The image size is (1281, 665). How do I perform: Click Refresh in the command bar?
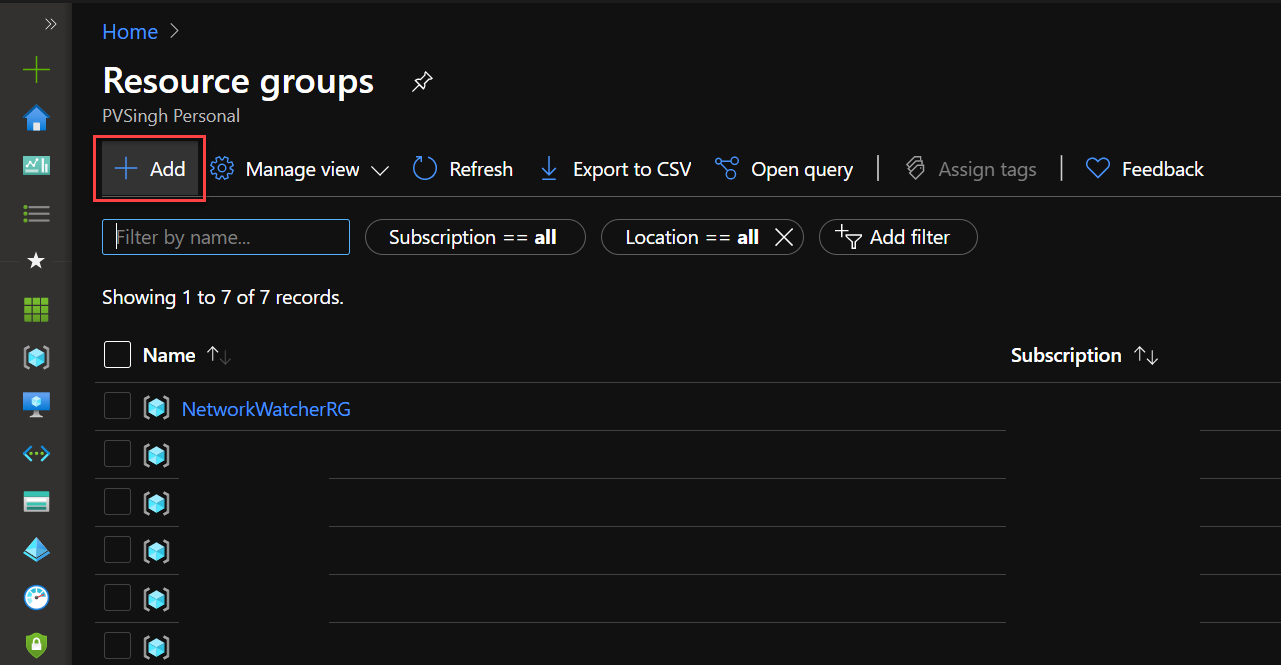tap(464, 170)
